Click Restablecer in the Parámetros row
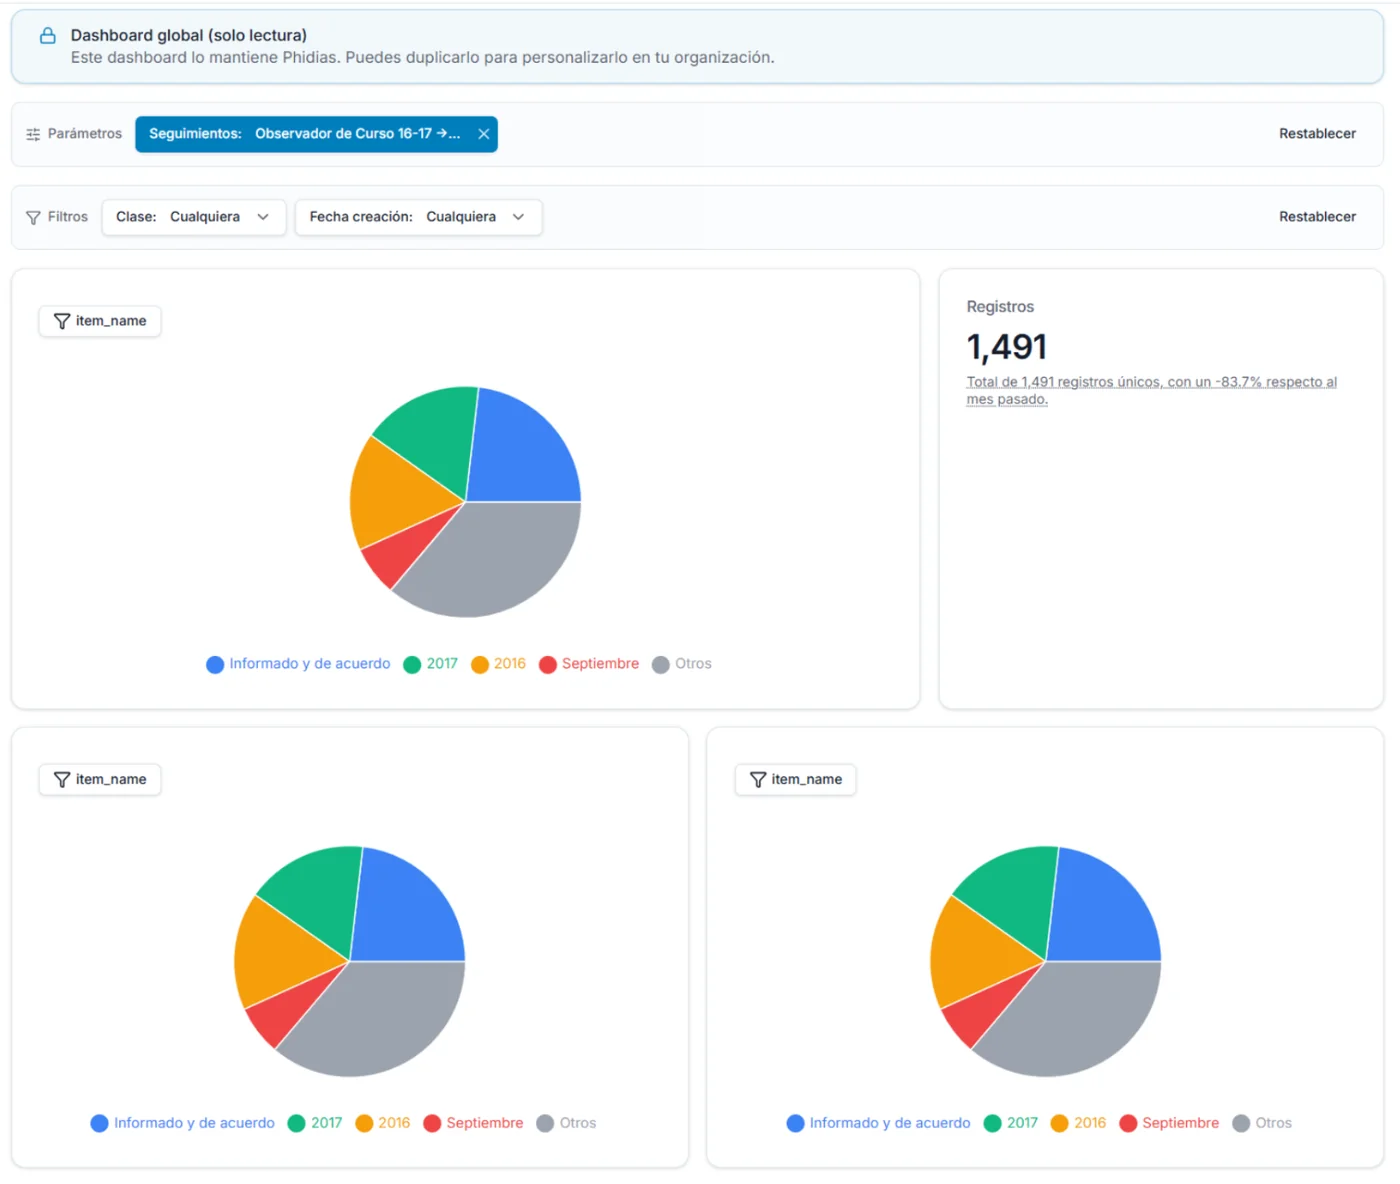This screenshot has height=1184, width=1400. click(x=1317, y=134)
